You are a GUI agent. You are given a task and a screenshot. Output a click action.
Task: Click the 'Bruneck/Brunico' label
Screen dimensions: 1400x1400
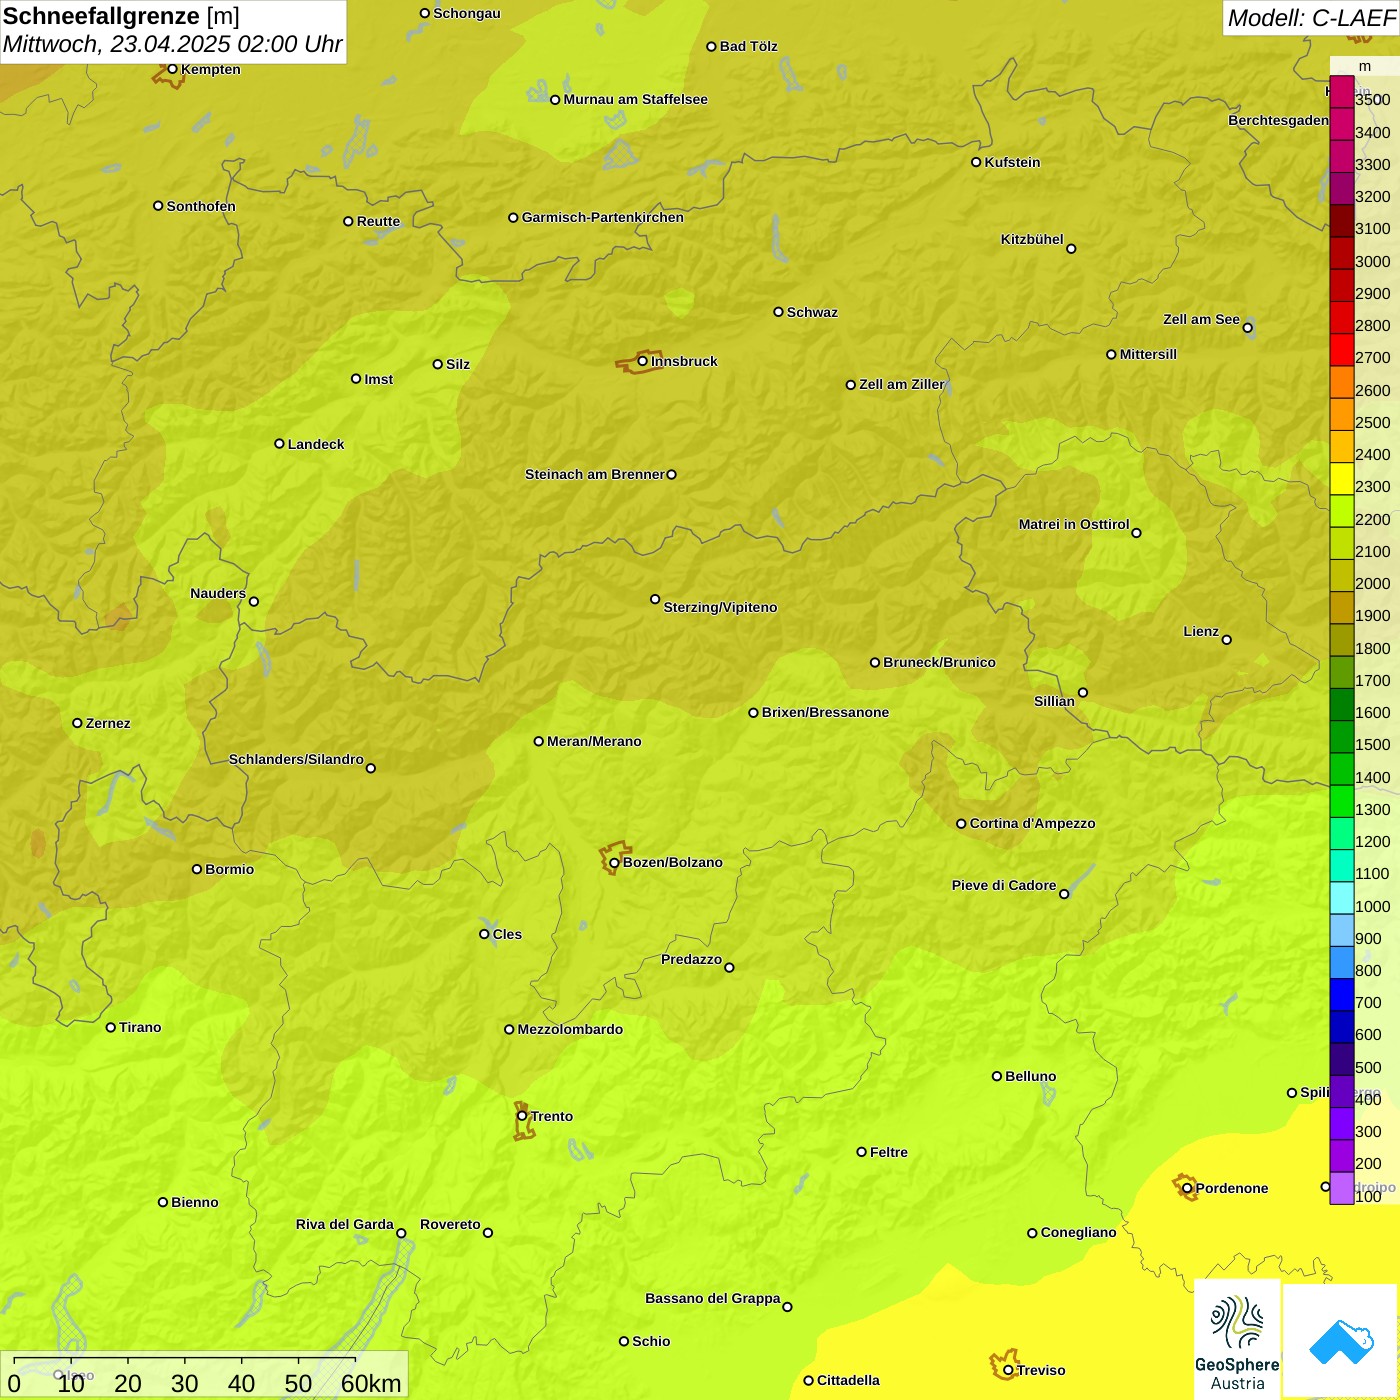pos(939,662)
